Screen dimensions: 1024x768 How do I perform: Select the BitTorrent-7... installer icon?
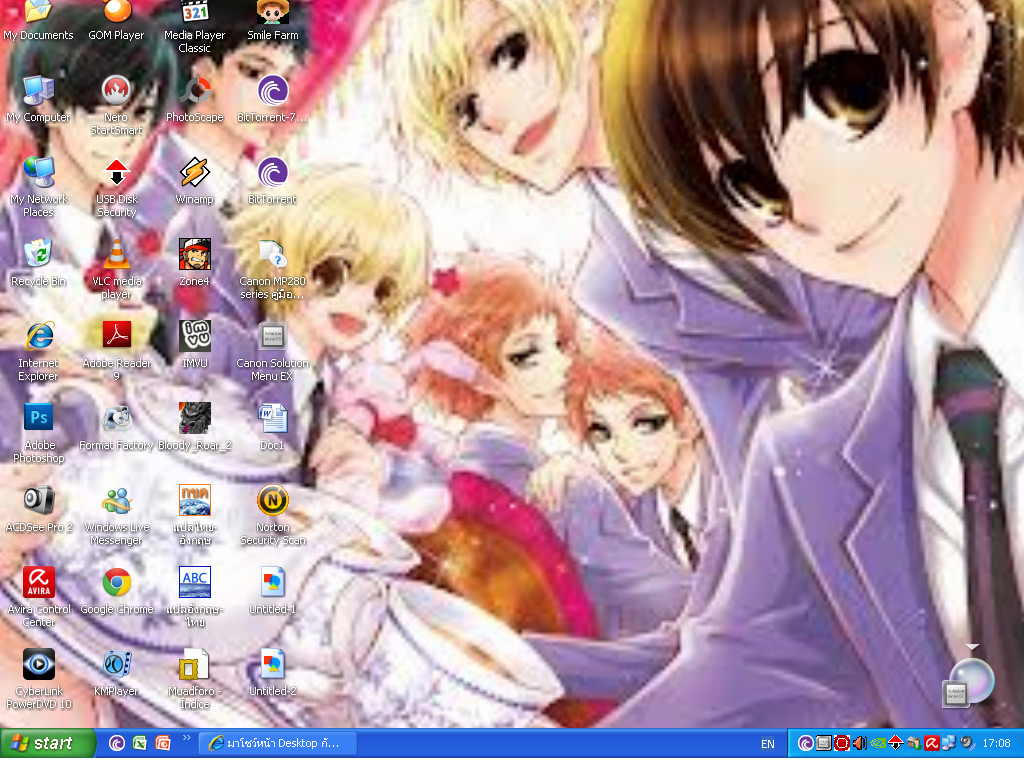272,99
